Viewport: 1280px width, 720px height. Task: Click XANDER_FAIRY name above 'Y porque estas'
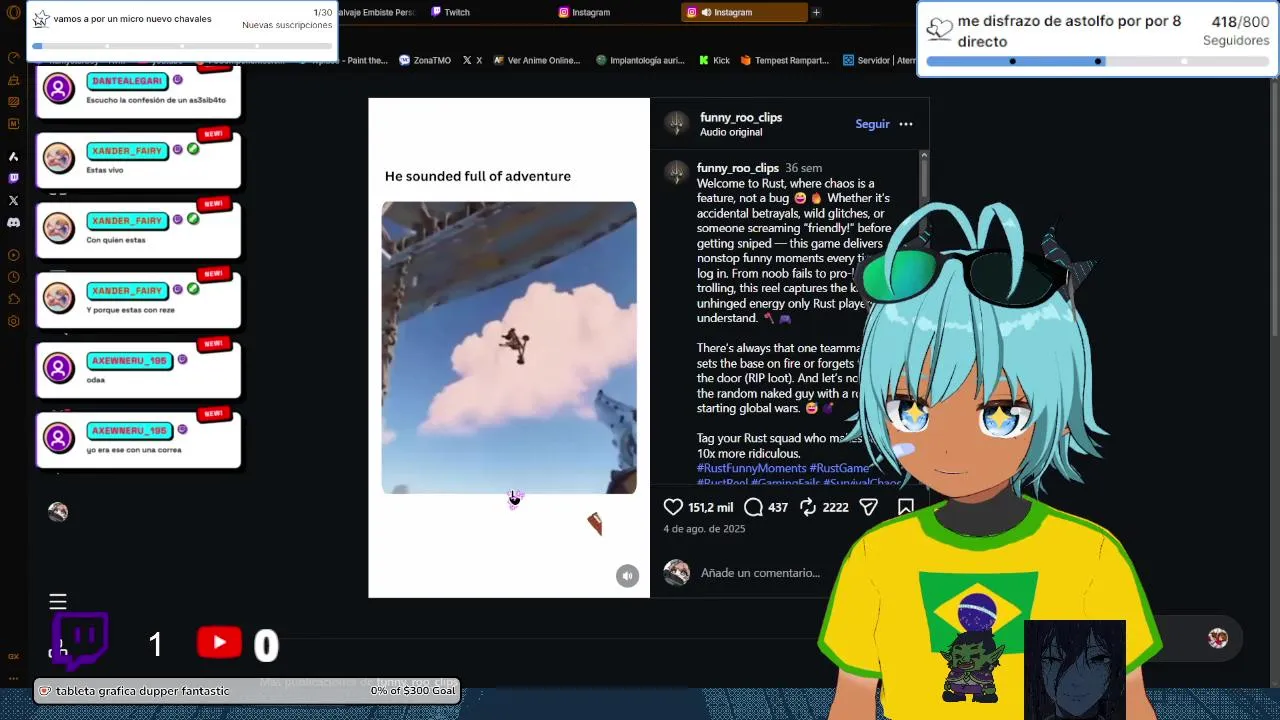pos(126,290)
